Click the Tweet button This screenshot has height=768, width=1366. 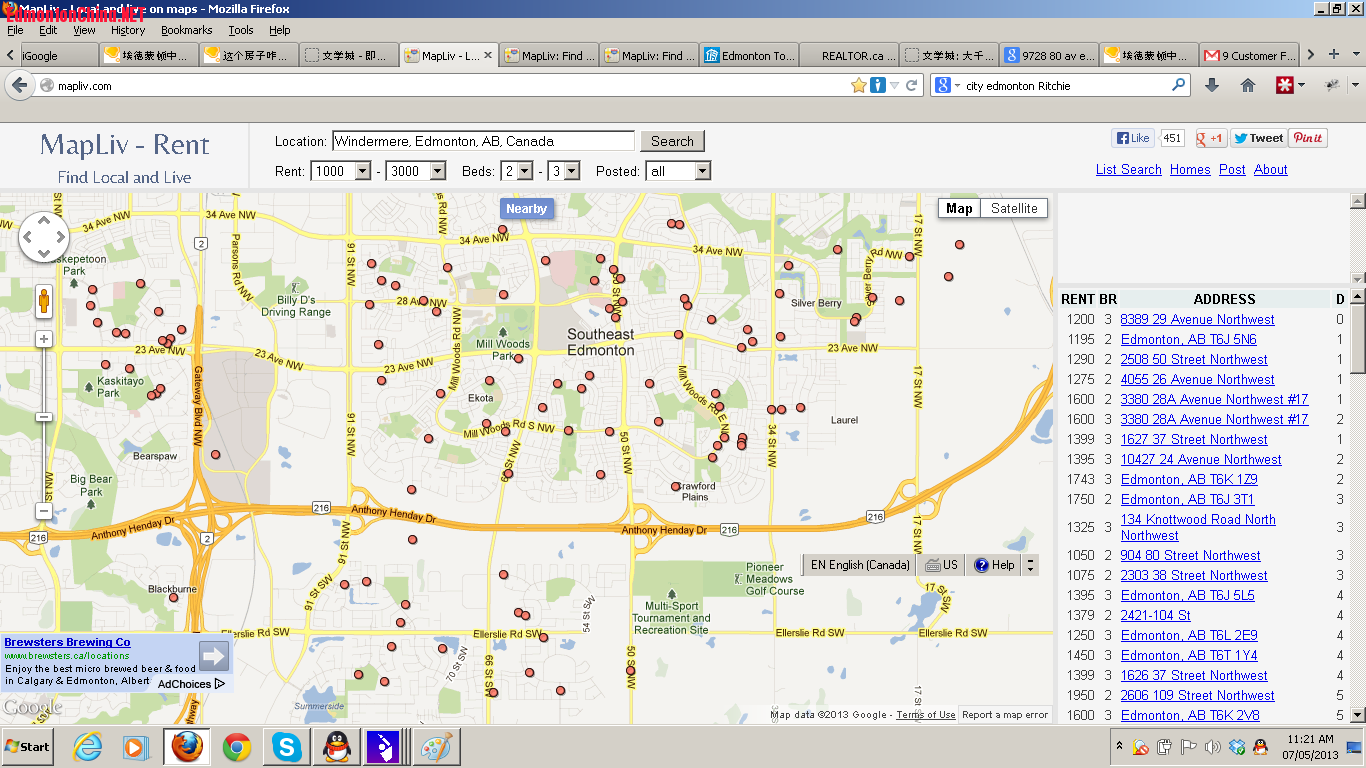(x=1258, y=138)
